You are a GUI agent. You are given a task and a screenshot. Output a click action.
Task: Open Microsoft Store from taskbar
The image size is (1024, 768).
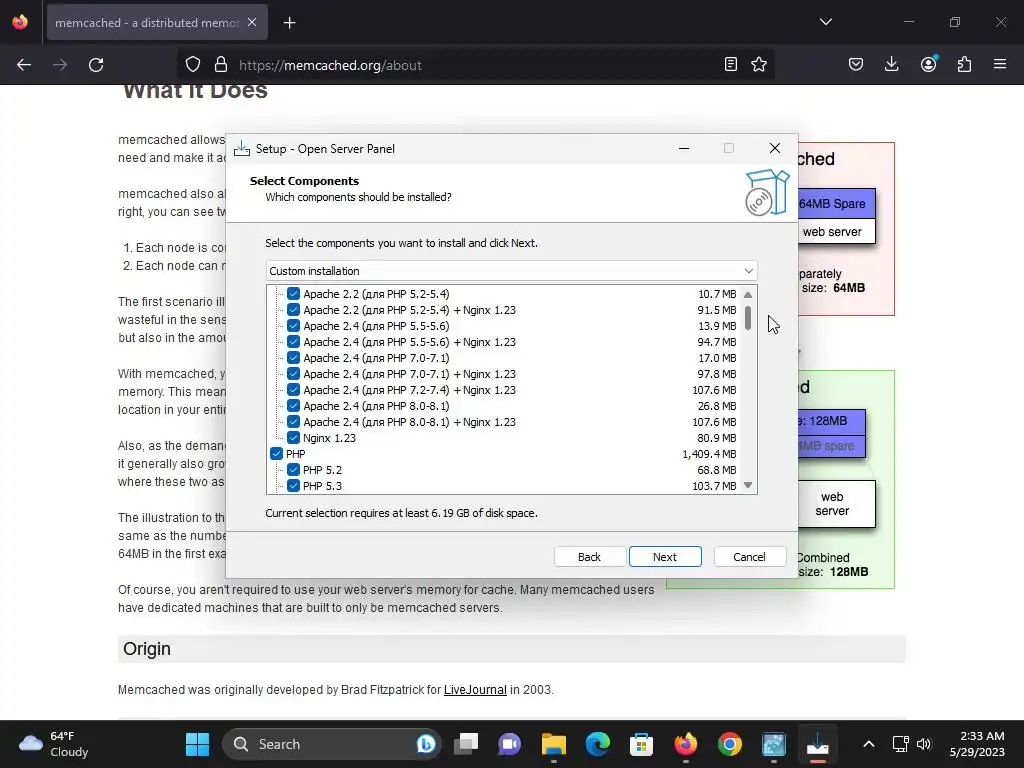(641, 744)
